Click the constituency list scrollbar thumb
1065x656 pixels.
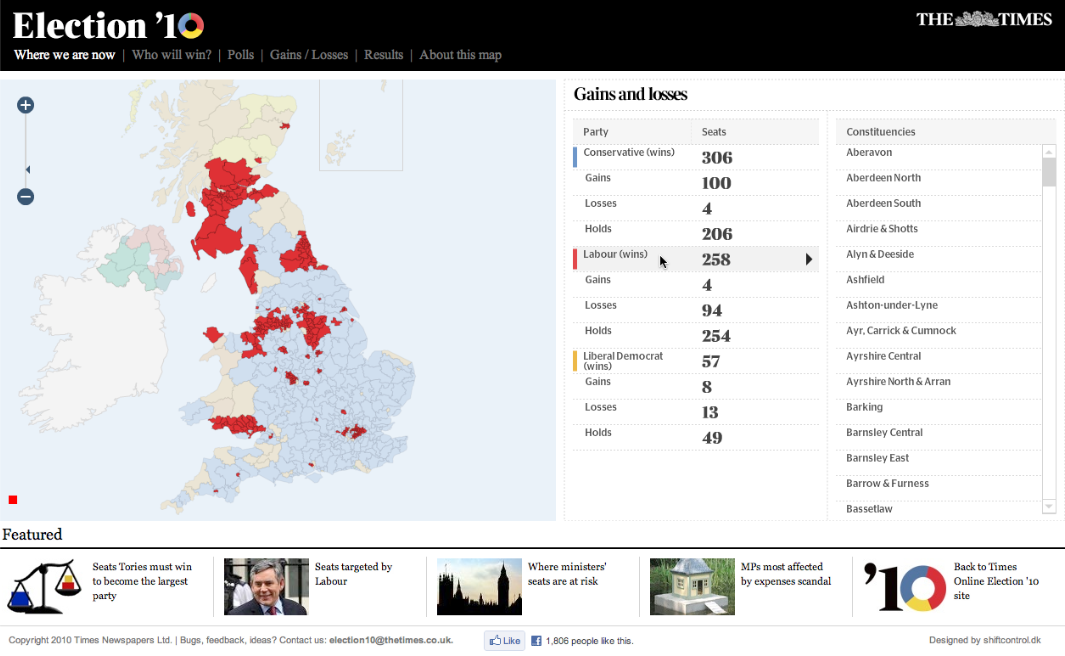click(1049, 172)
